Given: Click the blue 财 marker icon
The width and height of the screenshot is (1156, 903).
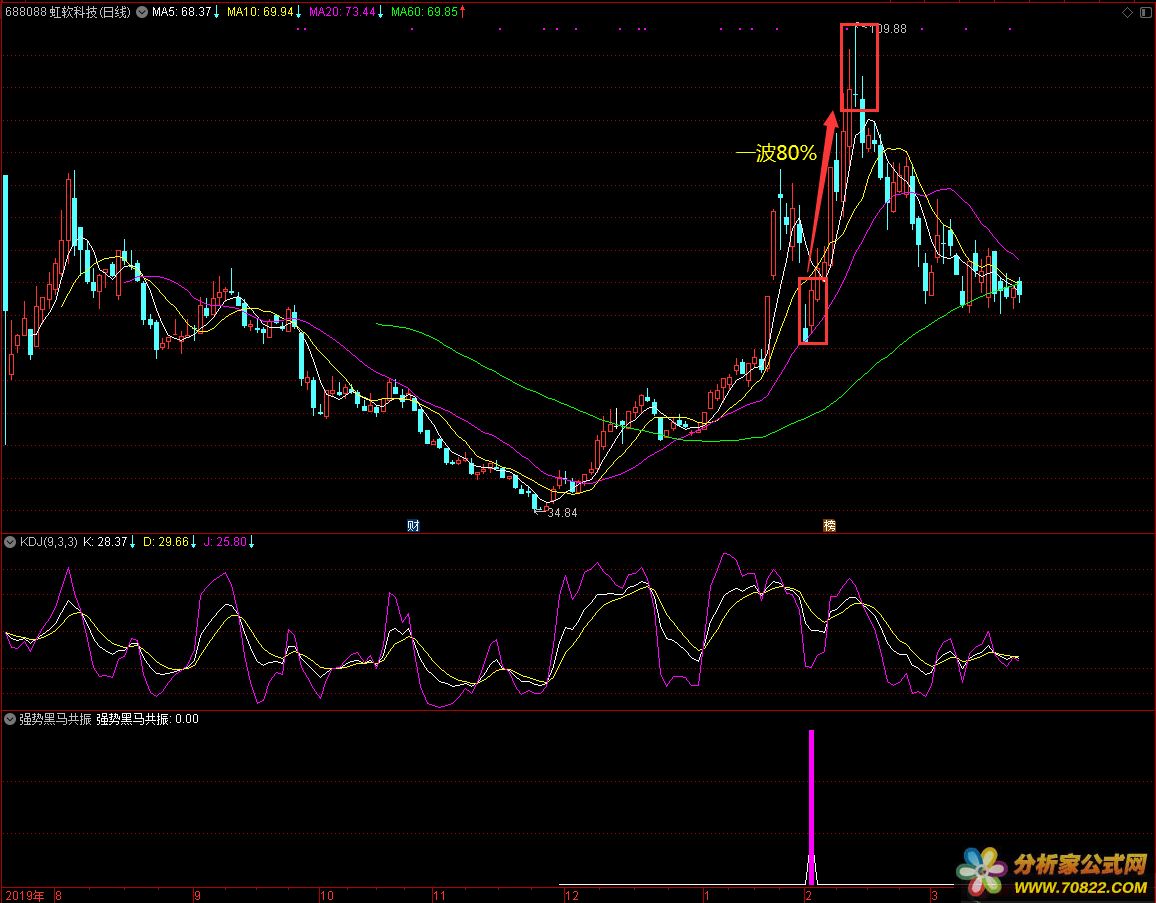Looking at the screenshot, I should click(412, 525).
